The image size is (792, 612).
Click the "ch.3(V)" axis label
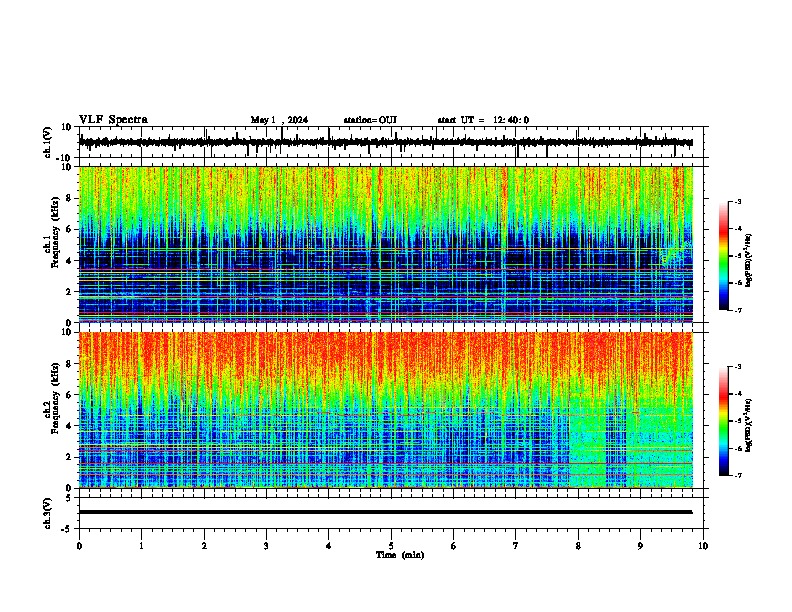pos(48,514)
